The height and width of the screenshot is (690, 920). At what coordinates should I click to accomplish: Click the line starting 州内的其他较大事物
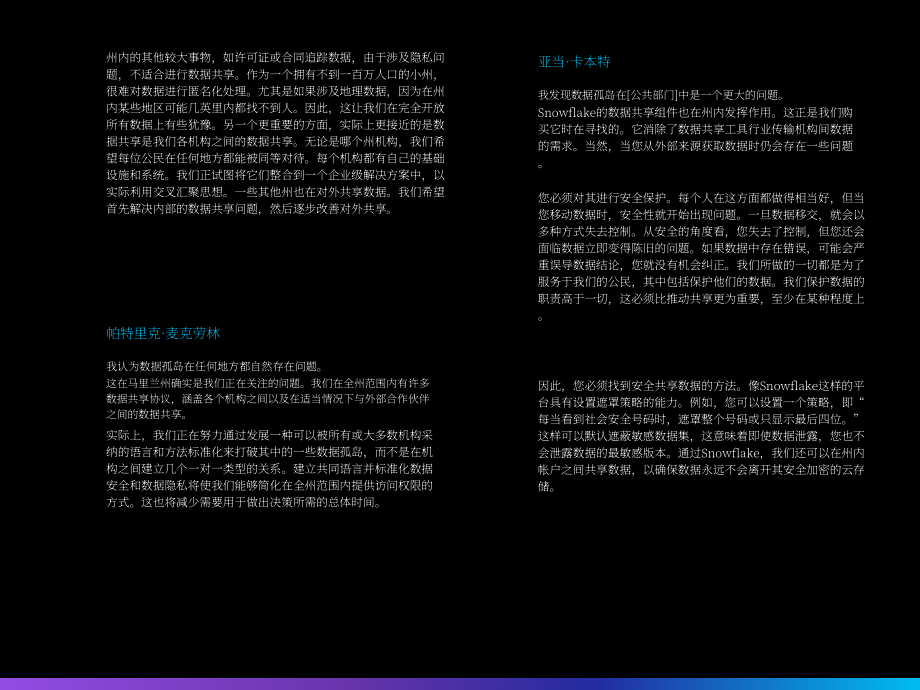click(275, 58)
